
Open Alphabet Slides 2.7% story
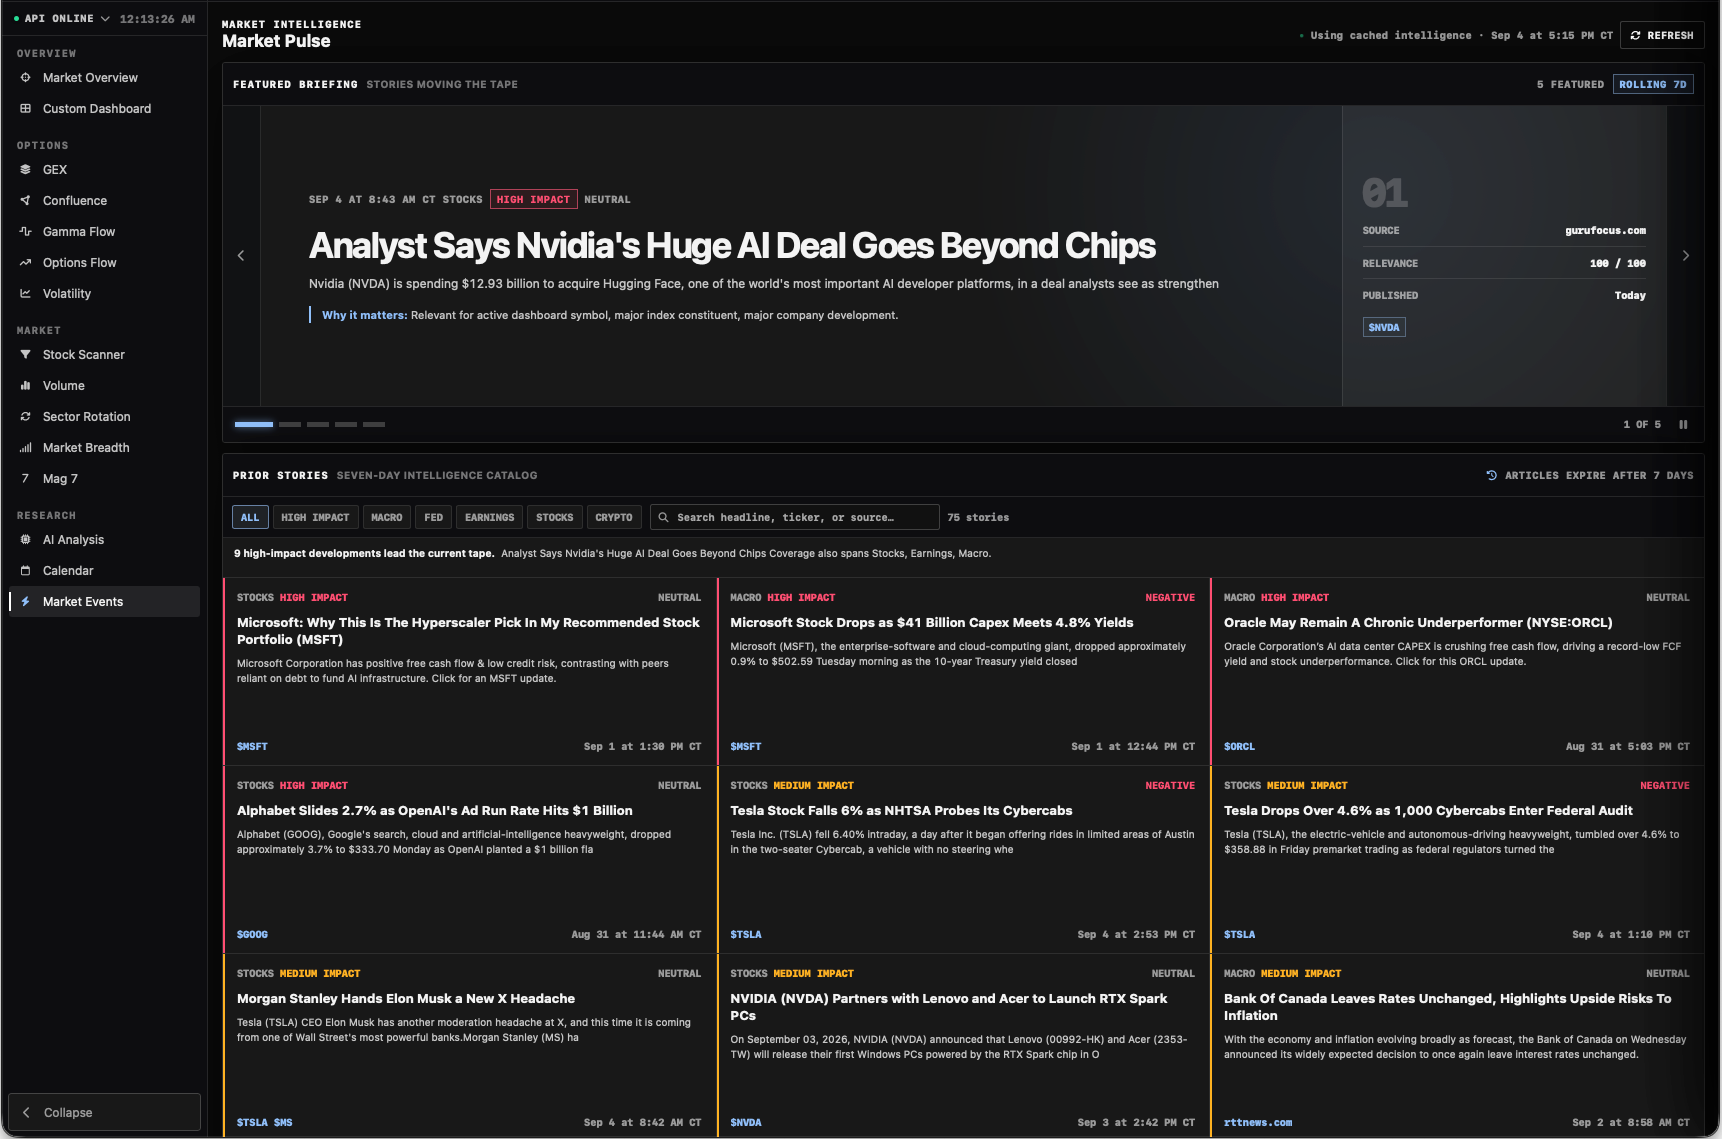435,811
